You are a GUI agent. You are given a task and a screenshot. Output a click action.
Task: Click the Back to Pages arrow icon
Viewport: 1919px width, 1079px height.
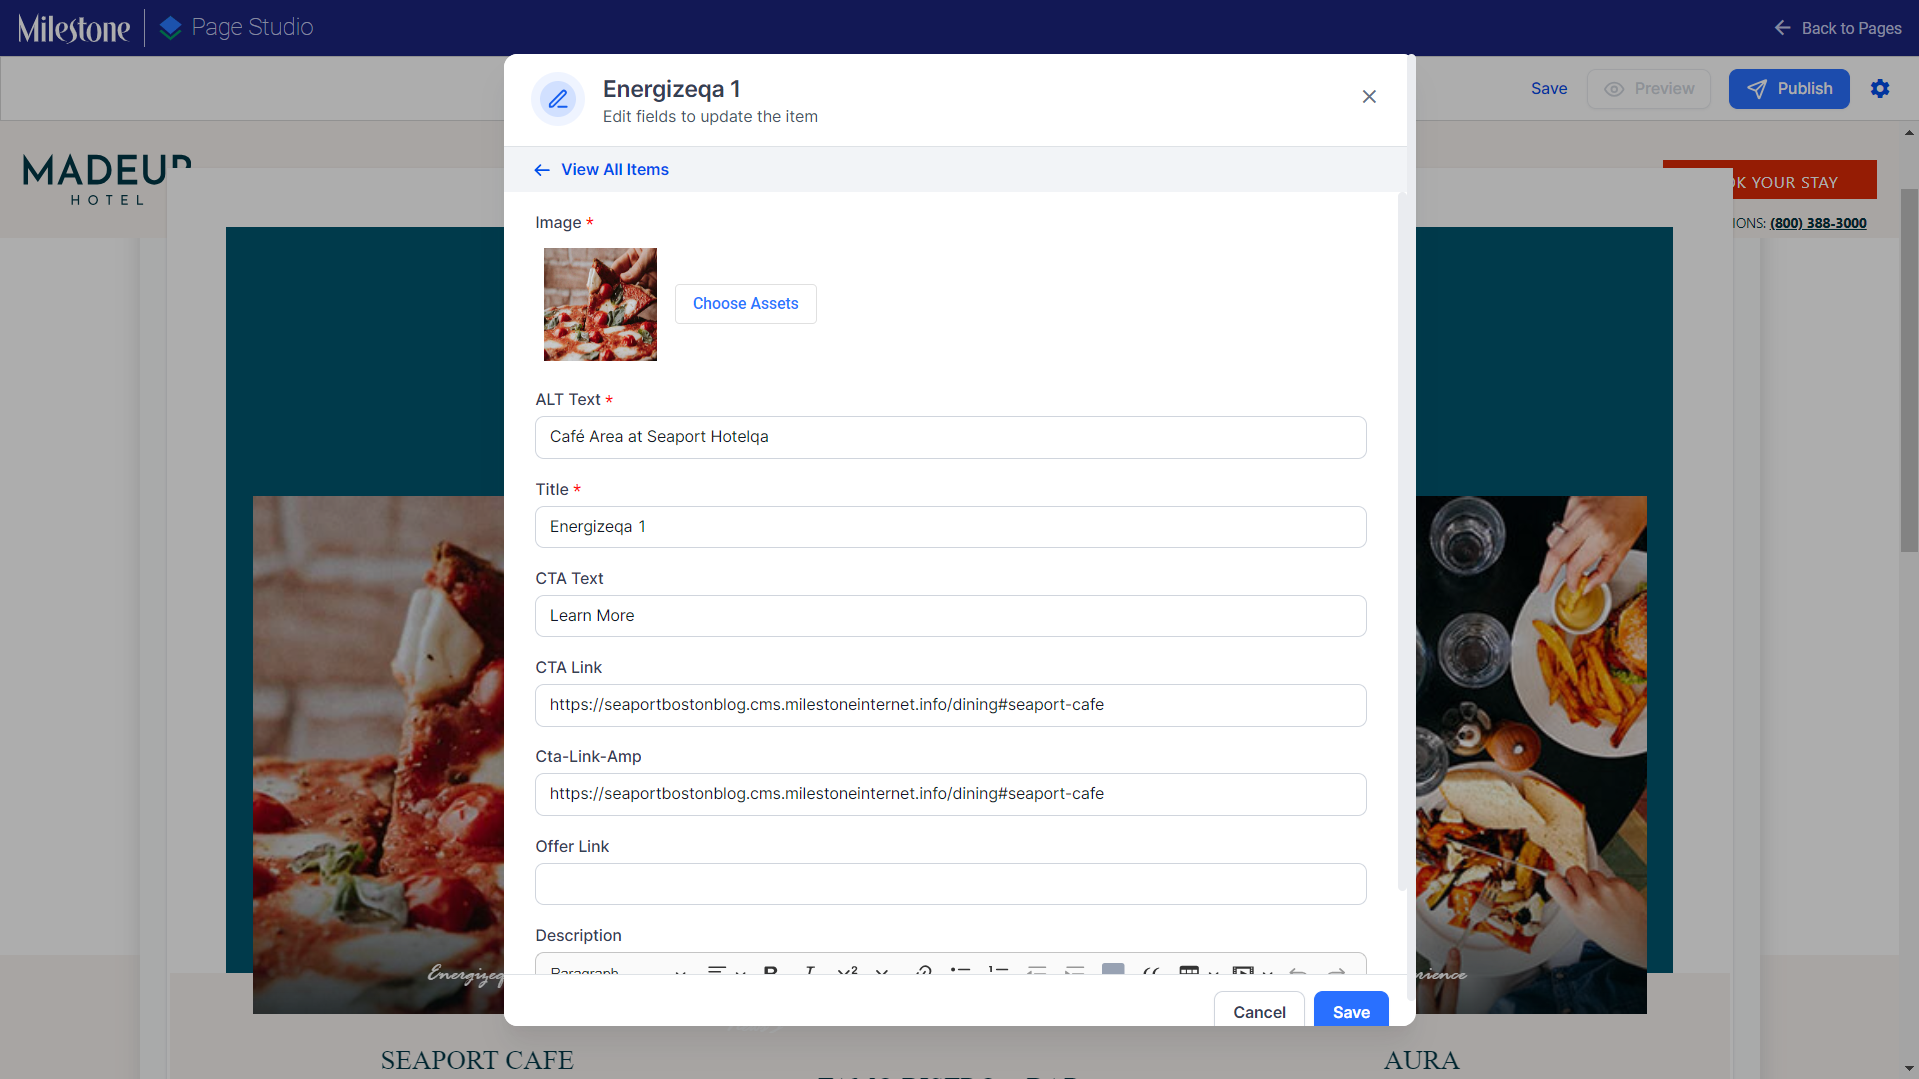1782,28
